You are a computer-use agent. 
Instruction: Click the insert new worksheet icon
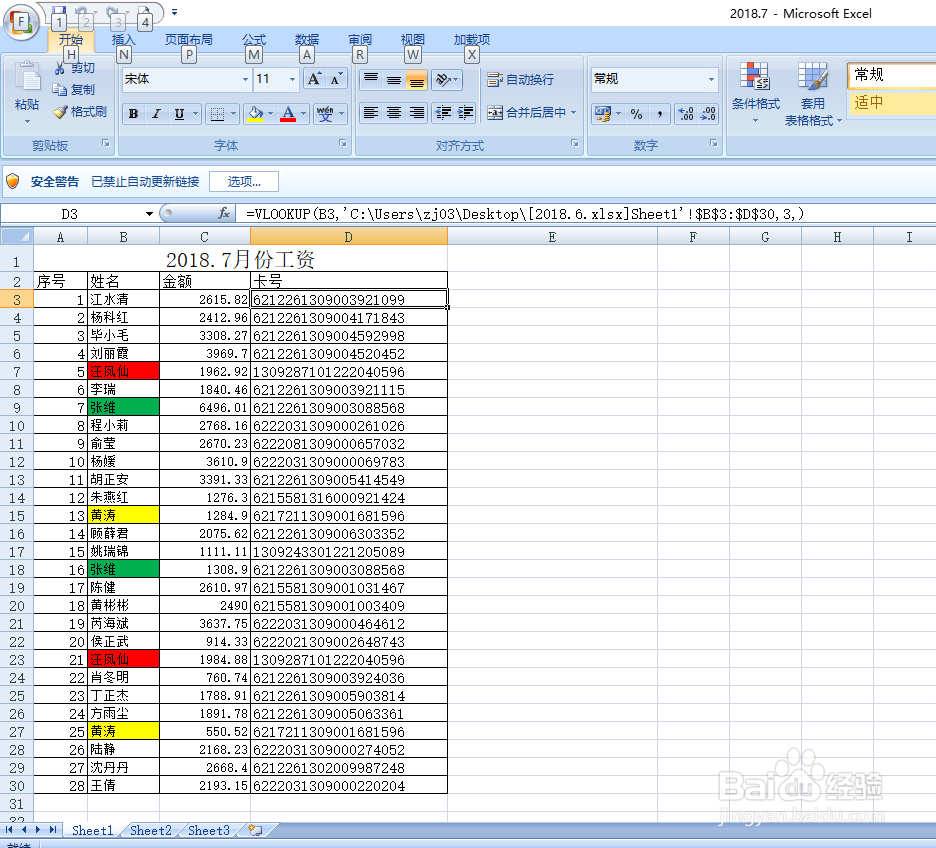click(255, 830)
